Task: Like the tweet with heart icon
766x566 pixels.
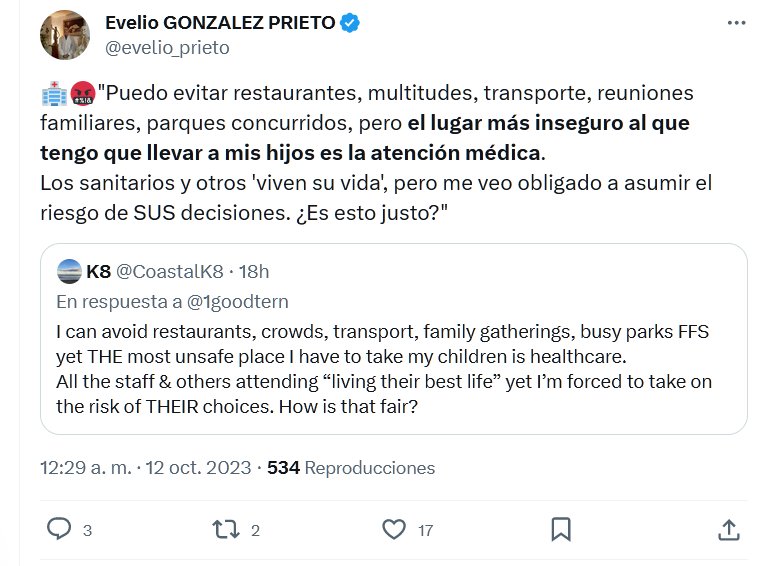Action: point(396,529)
